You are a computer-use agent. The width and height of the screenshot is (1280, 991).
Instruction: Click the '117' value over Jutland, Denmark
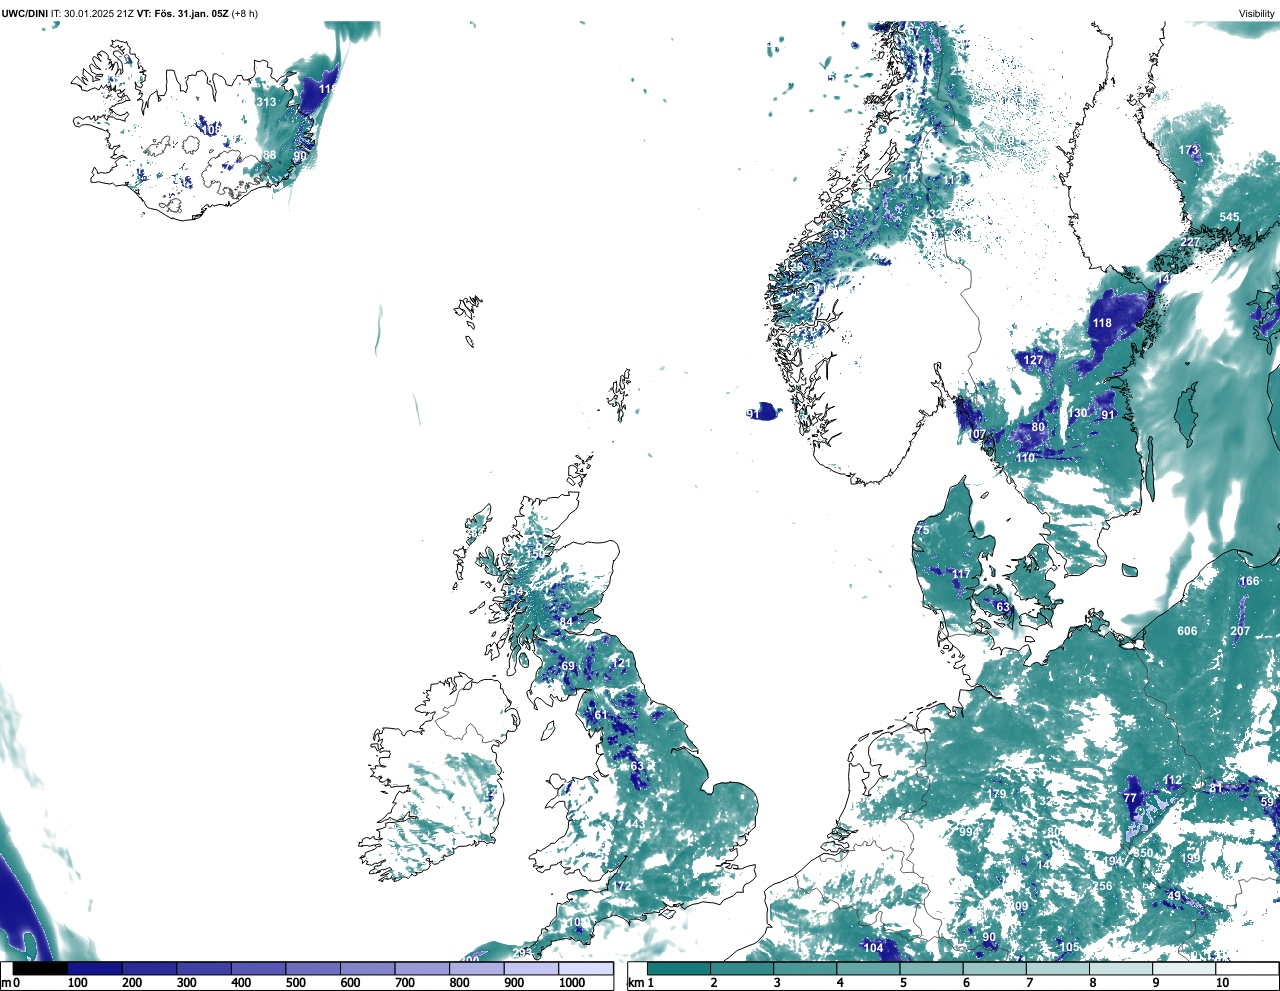961,574
